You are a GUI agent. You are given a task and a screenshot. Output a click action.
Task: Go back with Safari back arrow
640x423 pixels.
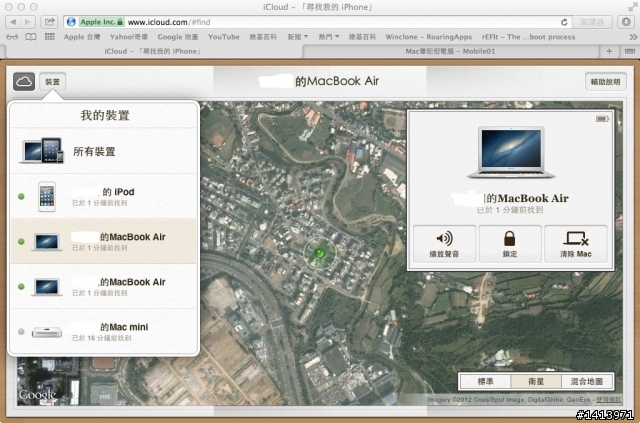click(13, 22)
